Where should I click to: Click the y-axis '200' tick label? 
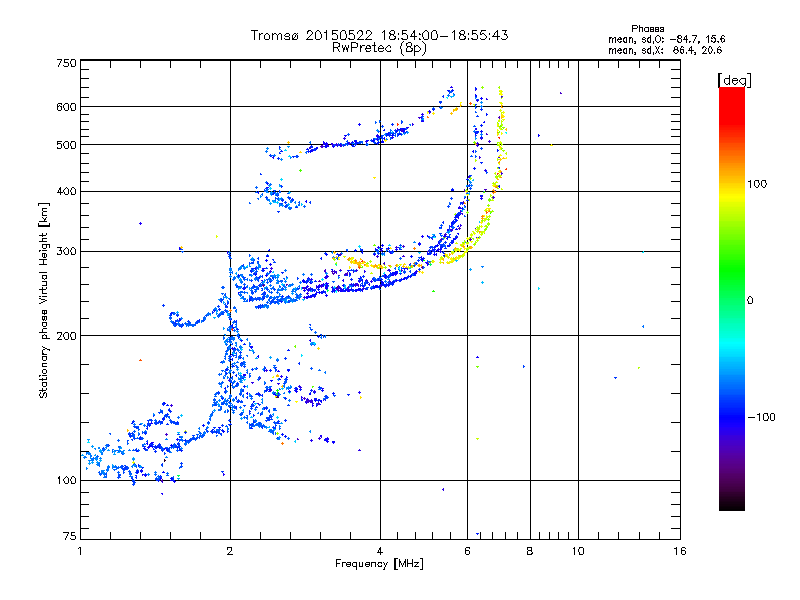tap(66, 336)
